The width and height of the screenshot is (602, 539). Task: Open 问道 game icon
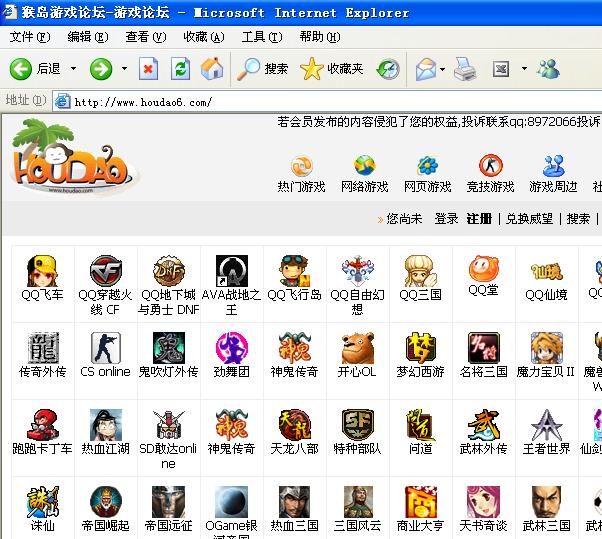click(420, 425)
